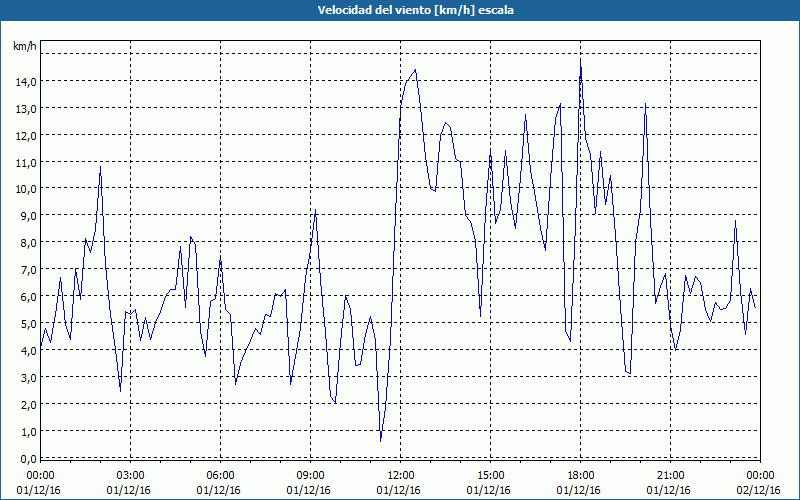
Task: Click the '7,0' y-axis label
Action: click(x=28, y=269)
